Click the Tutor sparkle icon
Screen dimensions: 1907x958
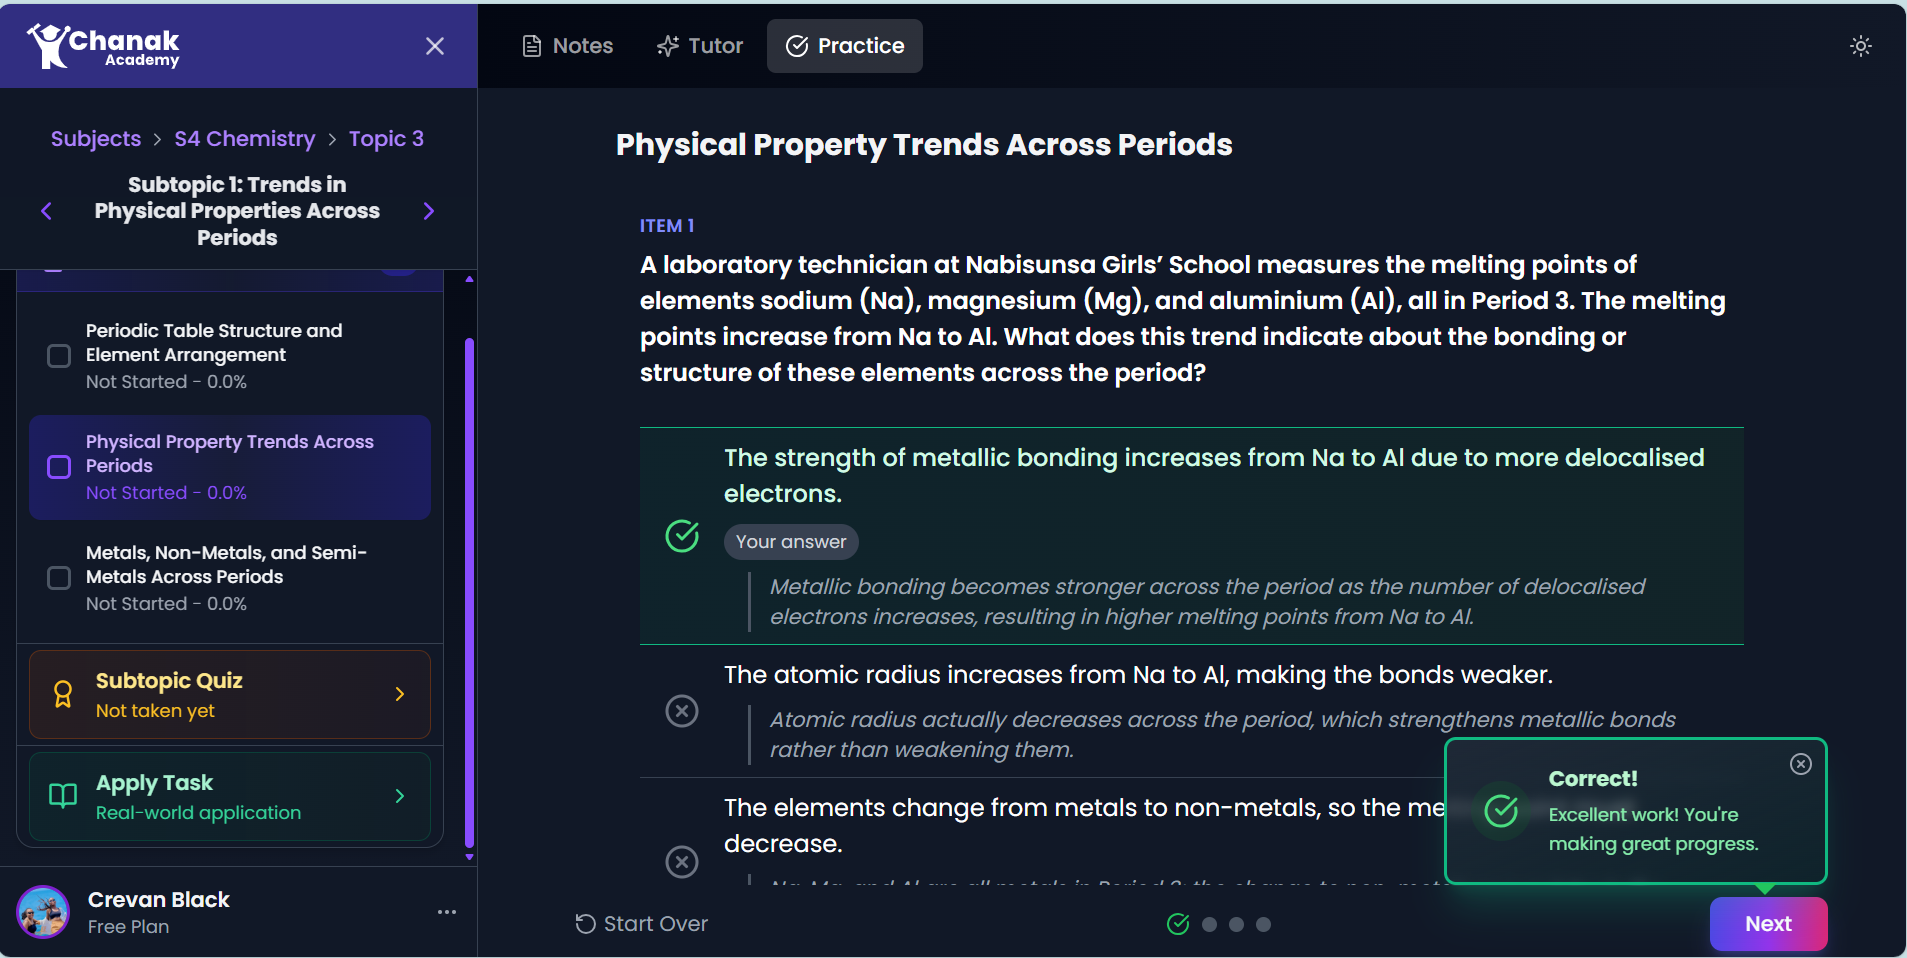point(667,45)
